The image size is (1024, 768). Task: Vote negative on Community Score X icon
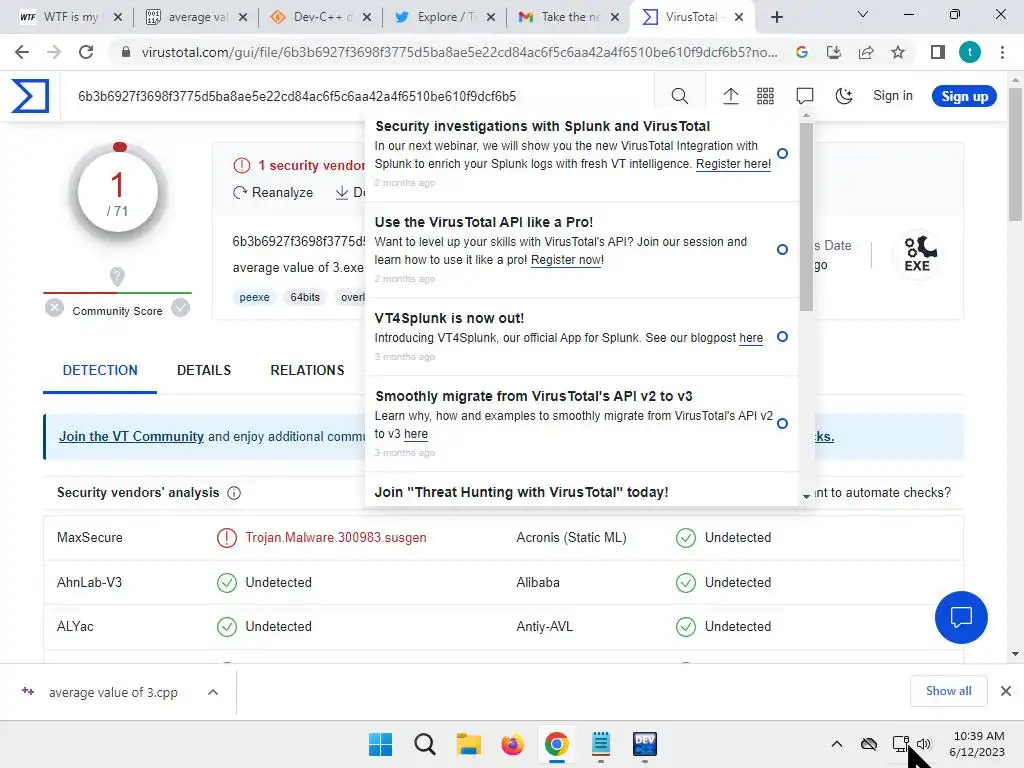(x=54, y=308)
